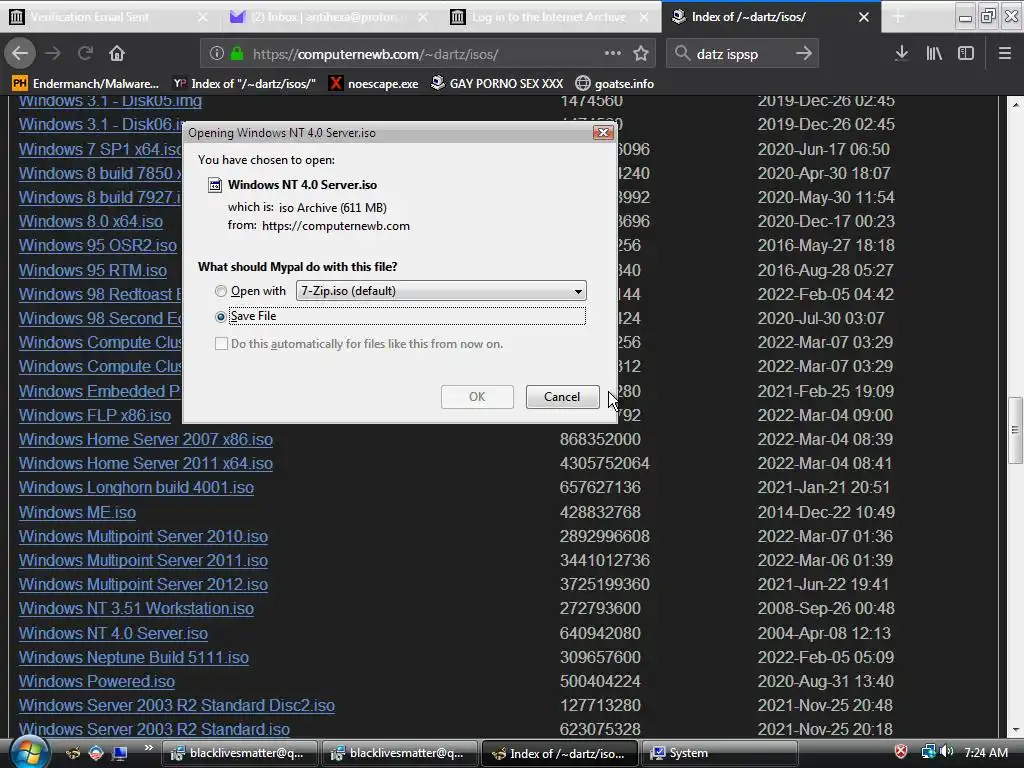
Task: Check 'Do this automatically' checkbox
Action: click(x=221, y=344)
